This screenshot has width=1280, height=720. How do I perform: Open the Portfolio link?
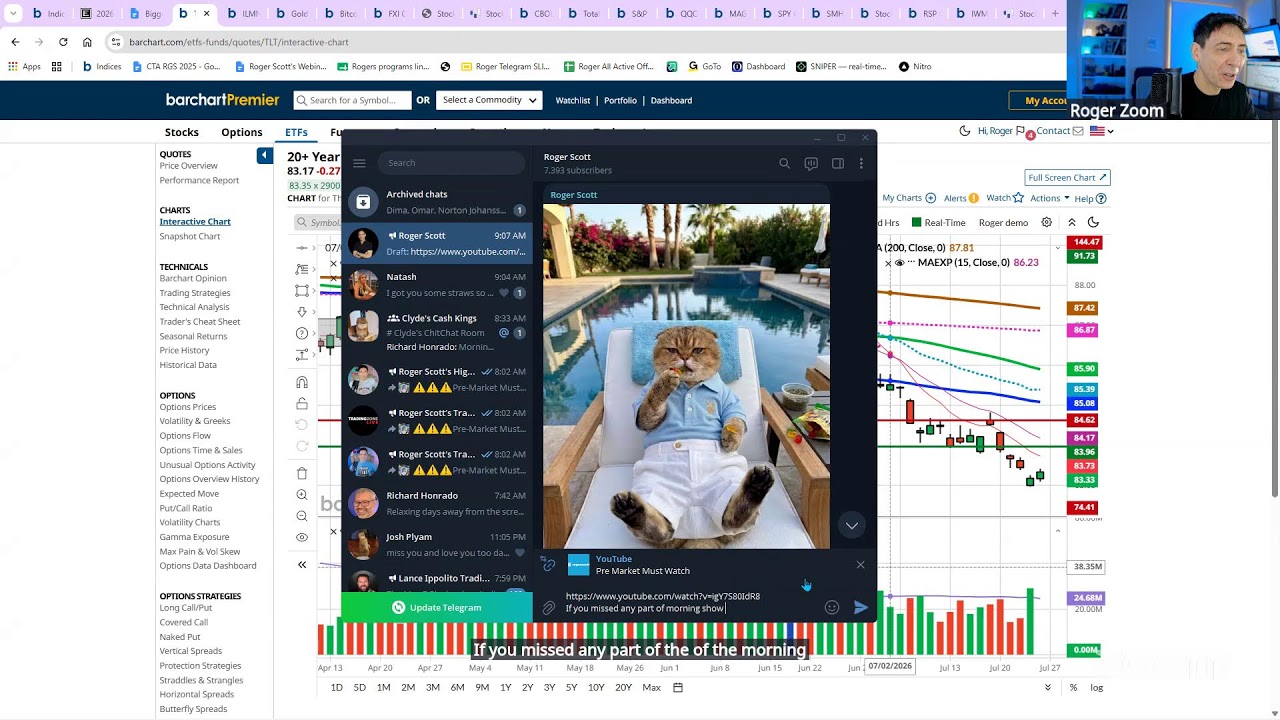coord(620,100)
